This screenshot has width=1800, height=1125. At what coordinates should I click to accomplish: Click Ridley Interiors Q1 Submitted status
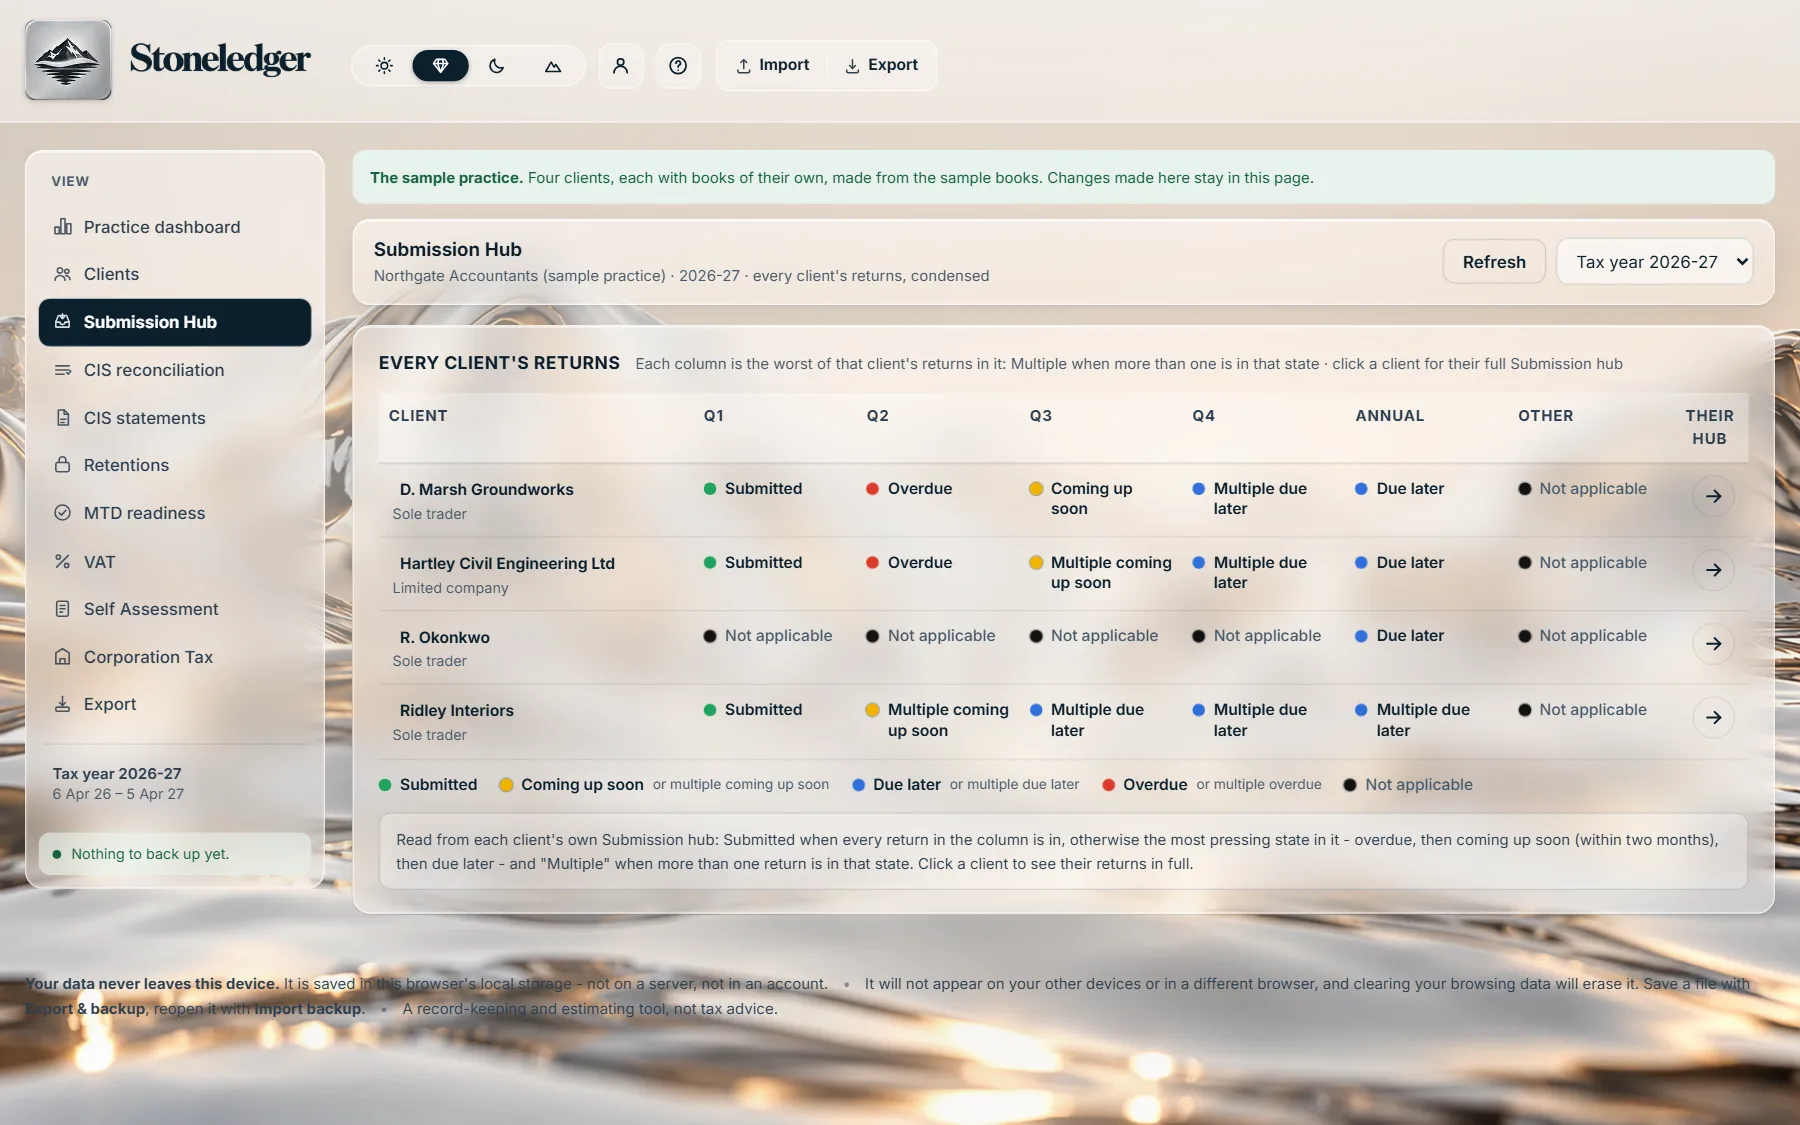[753, 709]
